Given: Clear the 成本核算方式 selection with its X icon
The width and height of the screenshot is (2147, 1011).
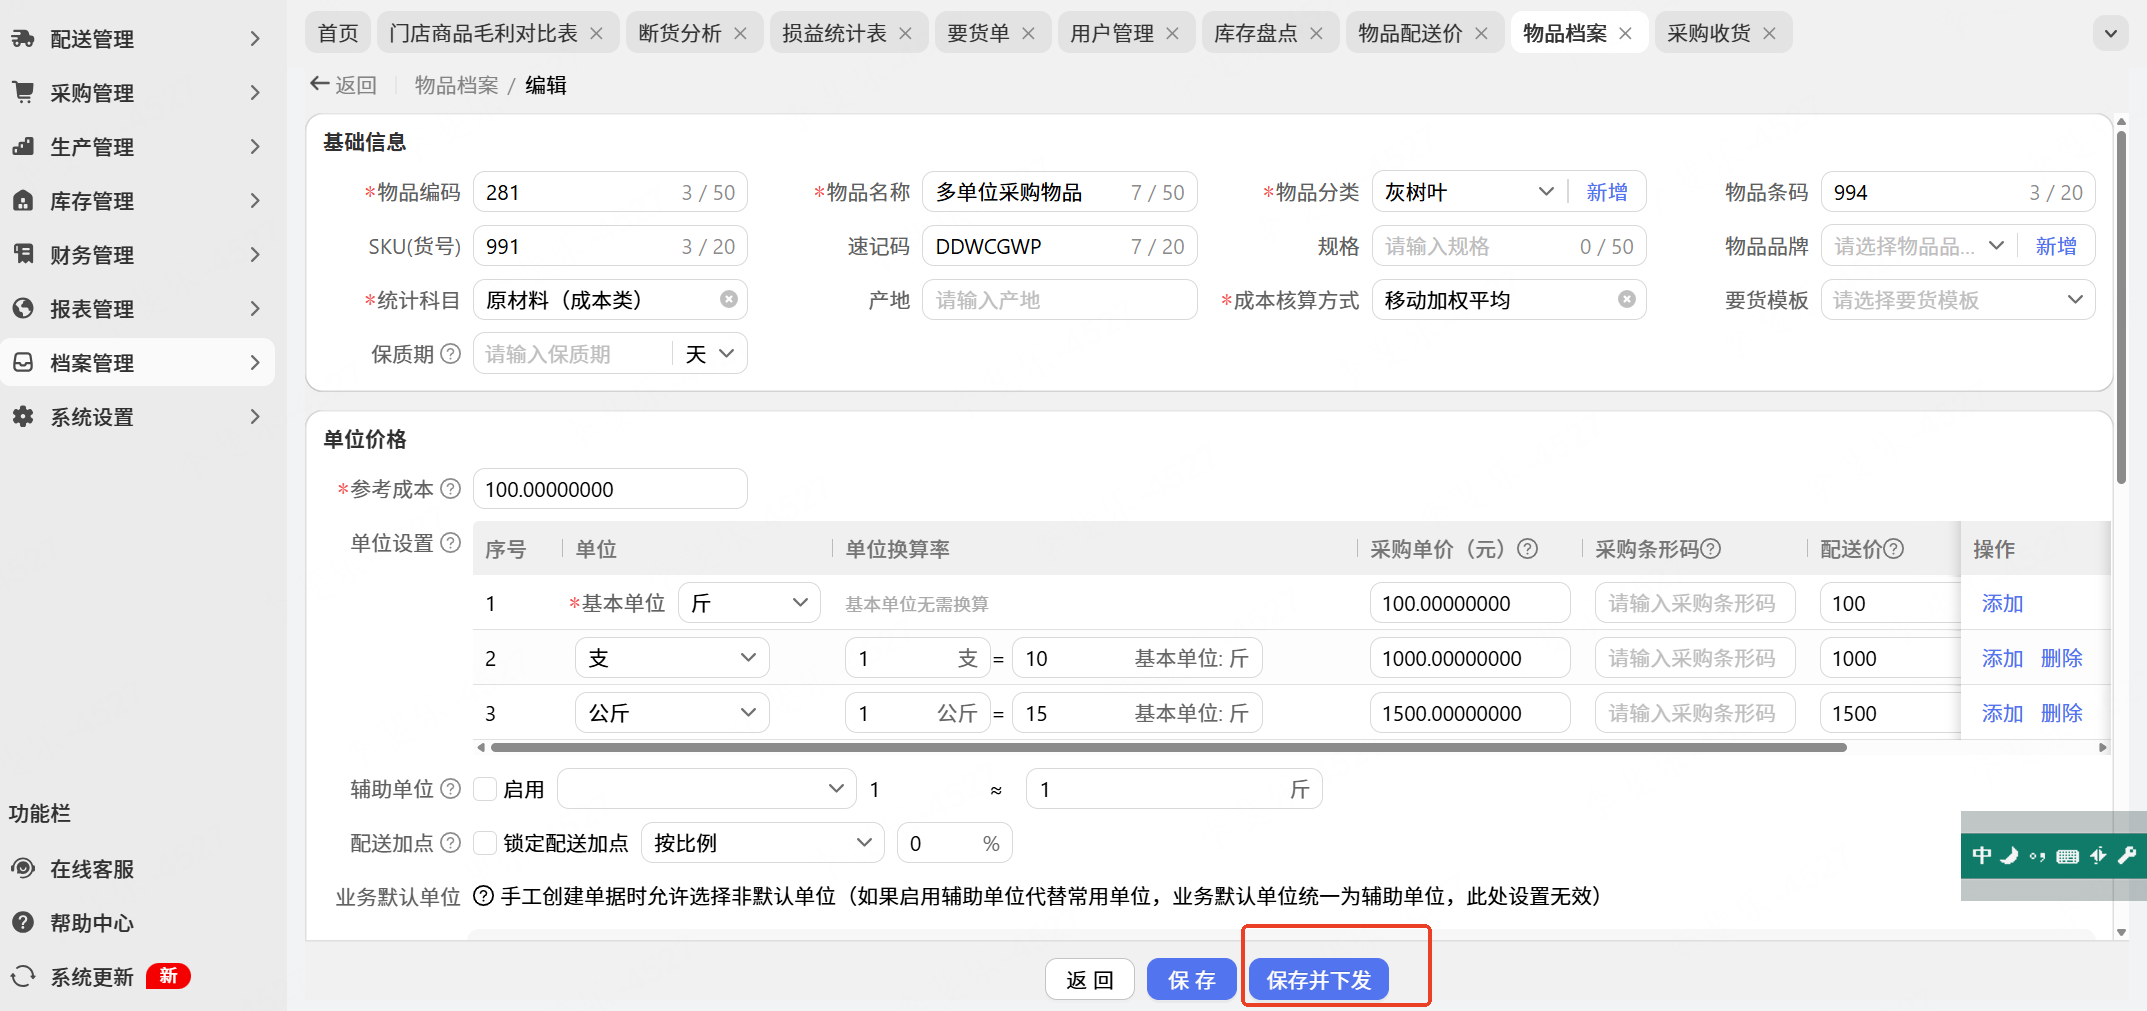Looking at the screenshot, I should [1627, 300].
